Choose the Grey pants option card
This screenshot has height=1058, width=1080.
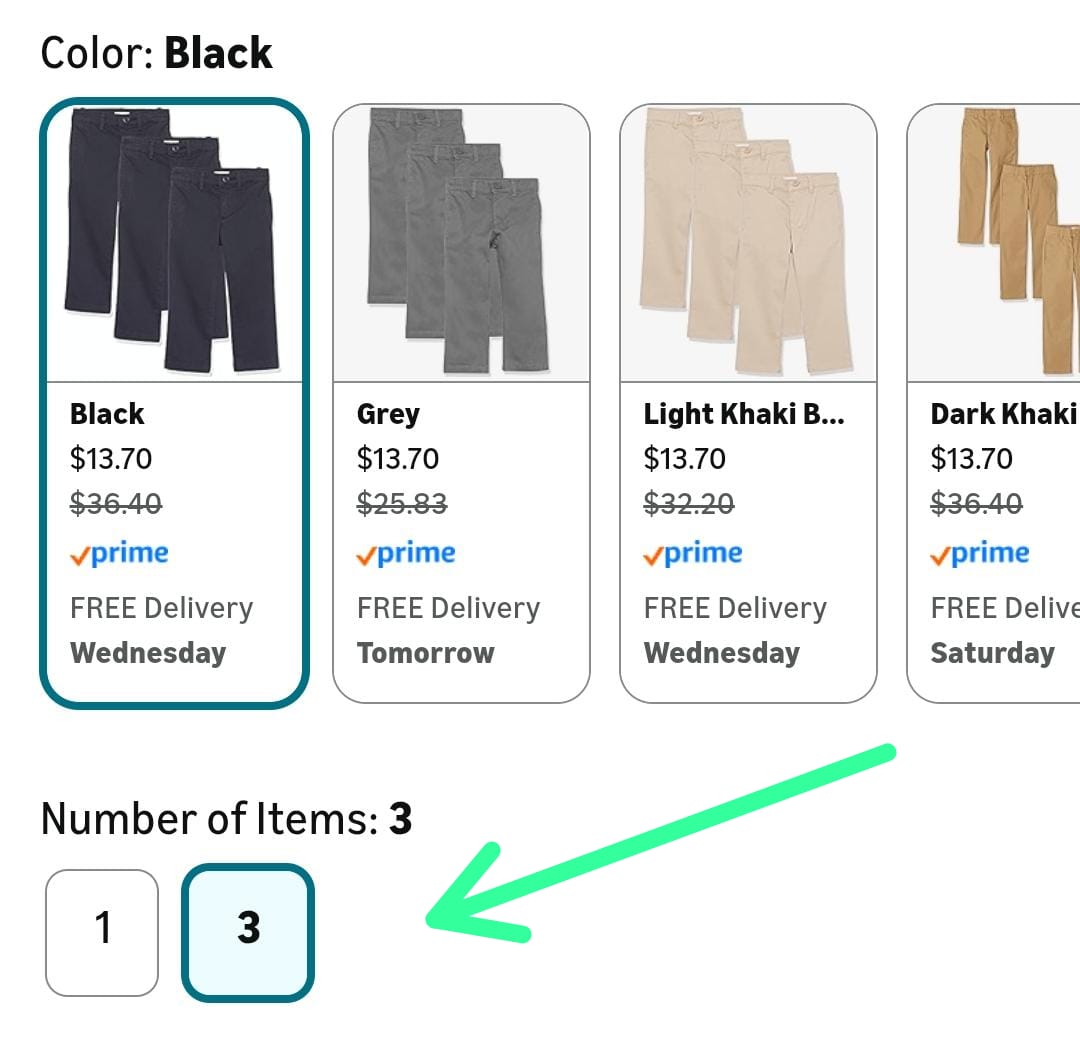point(461,403)
